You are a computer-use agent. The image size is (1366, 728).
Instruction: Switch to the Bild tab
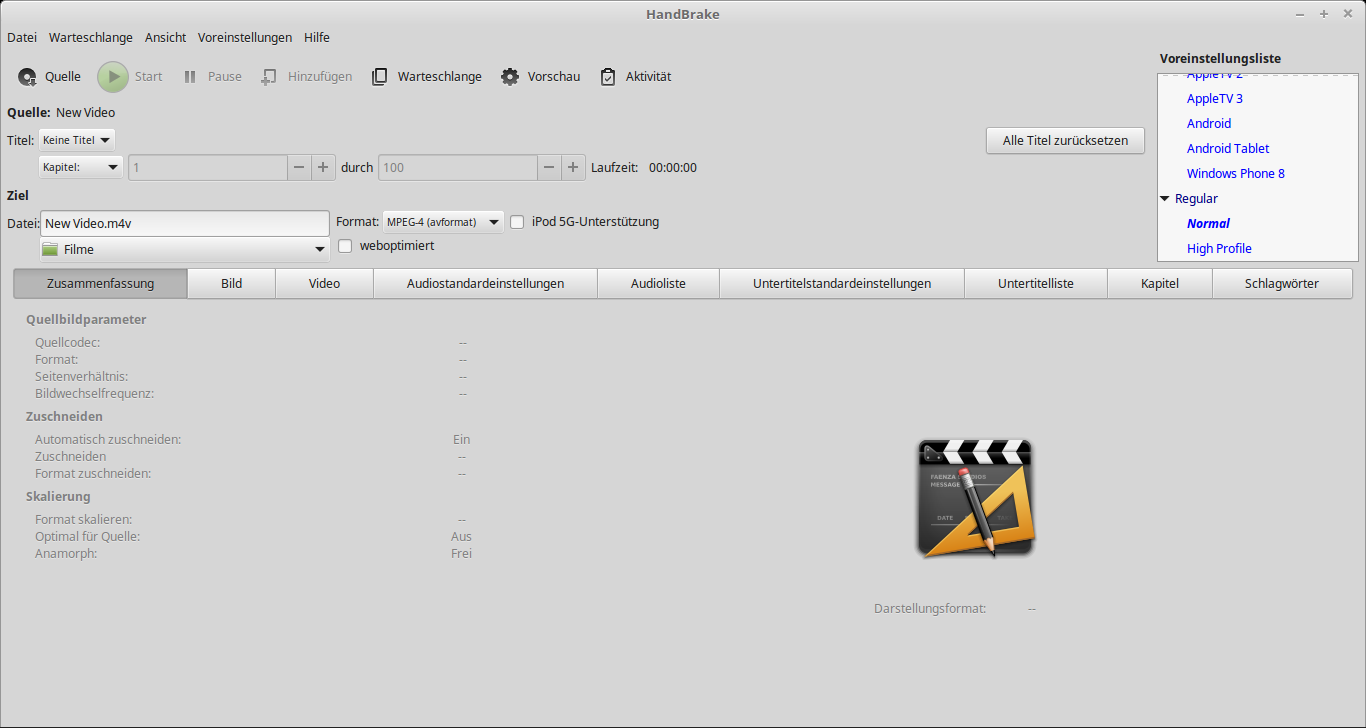(x=232, y=283)
